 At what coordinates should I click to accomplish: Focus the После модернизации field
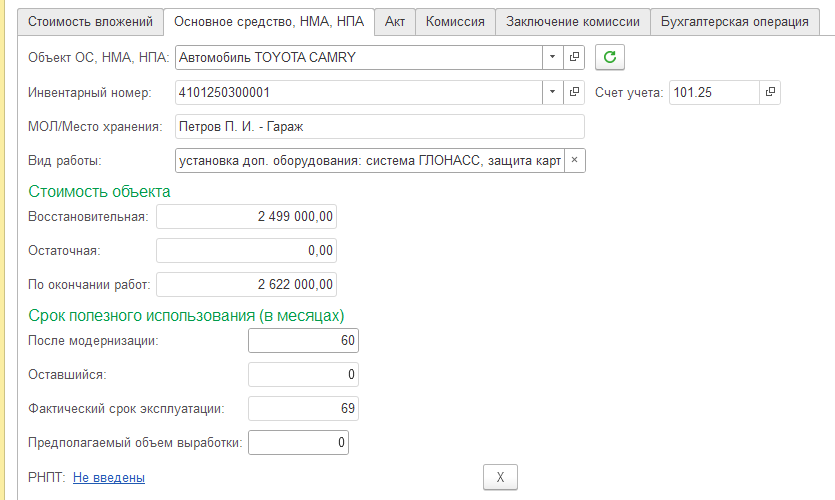(304, 341)
